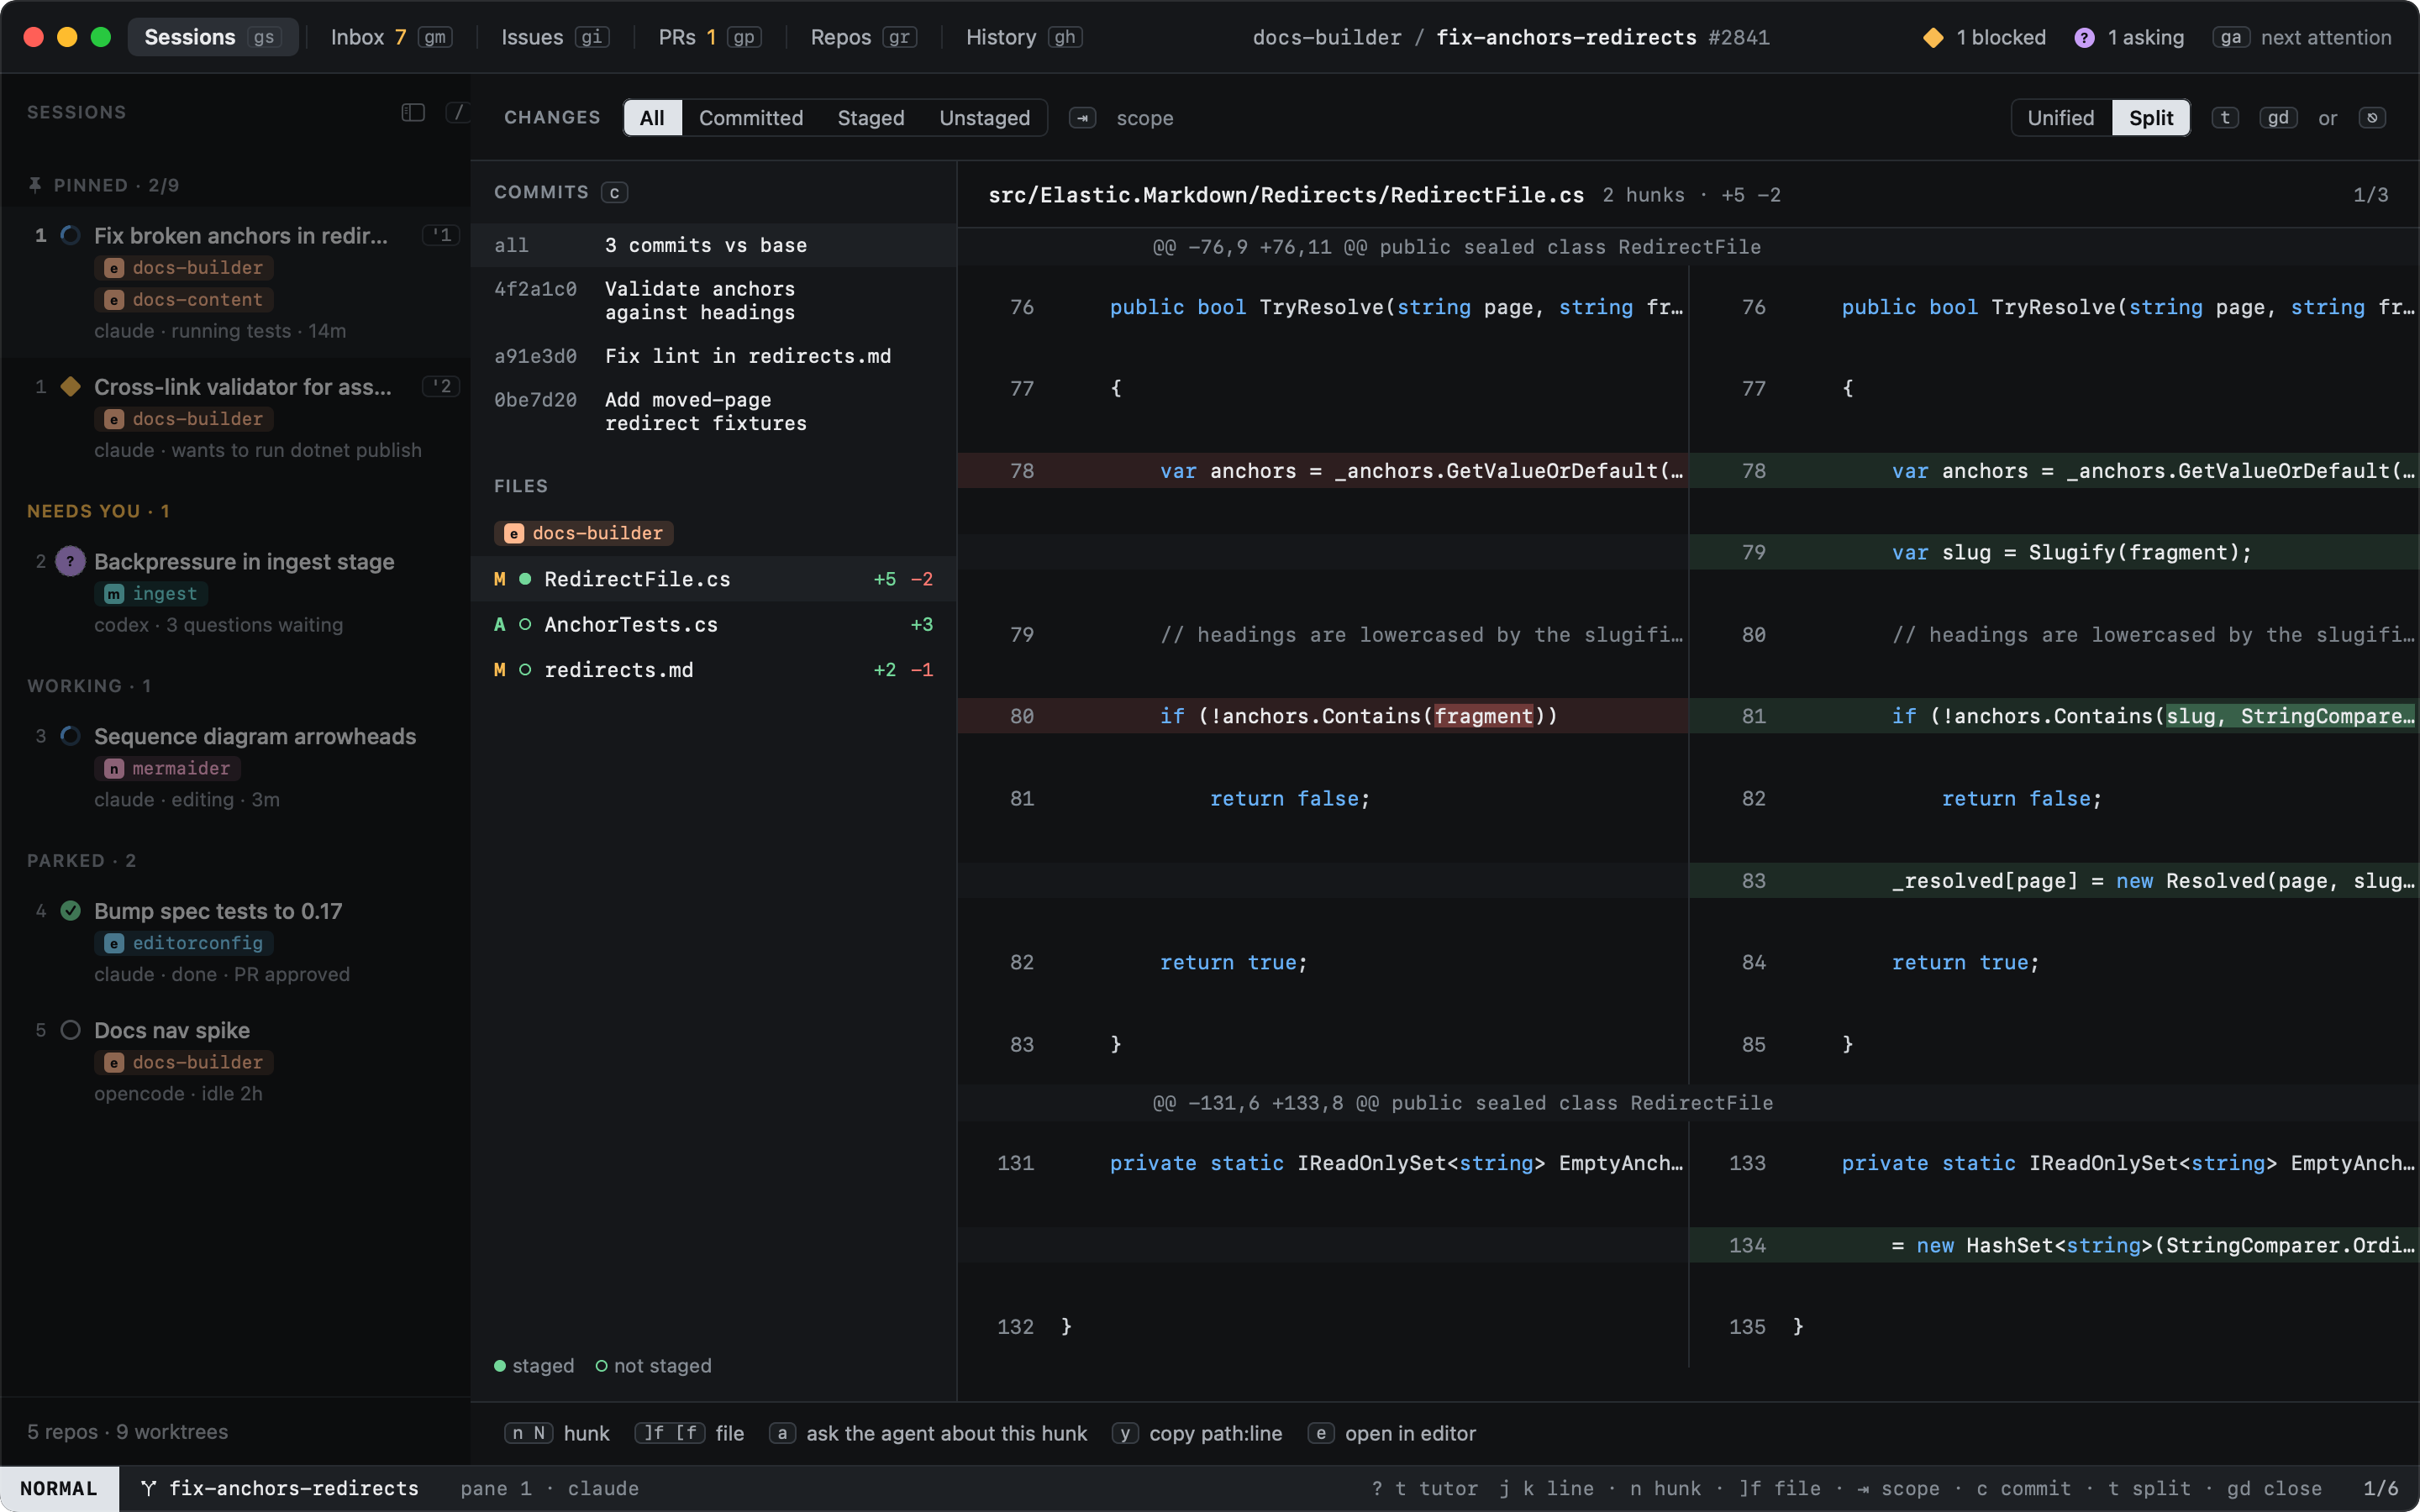The height and width of the screenshot is (1512, 2420).
Task: Click the orange diamond next to '1 blocked'
Action: pos(1933,38)
